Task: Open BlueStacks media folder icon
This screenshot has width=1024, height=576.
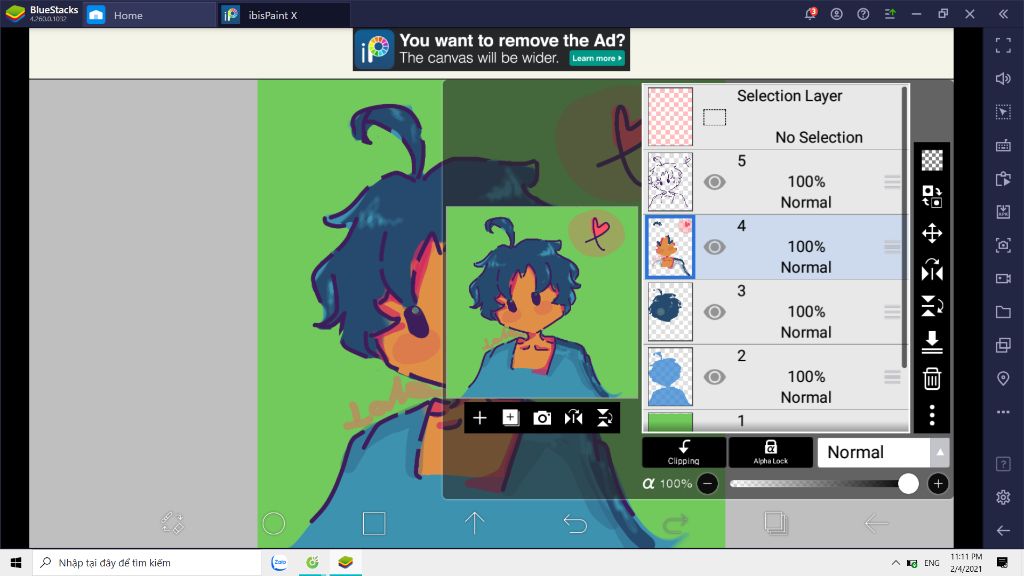Action: click(1003, 312)
